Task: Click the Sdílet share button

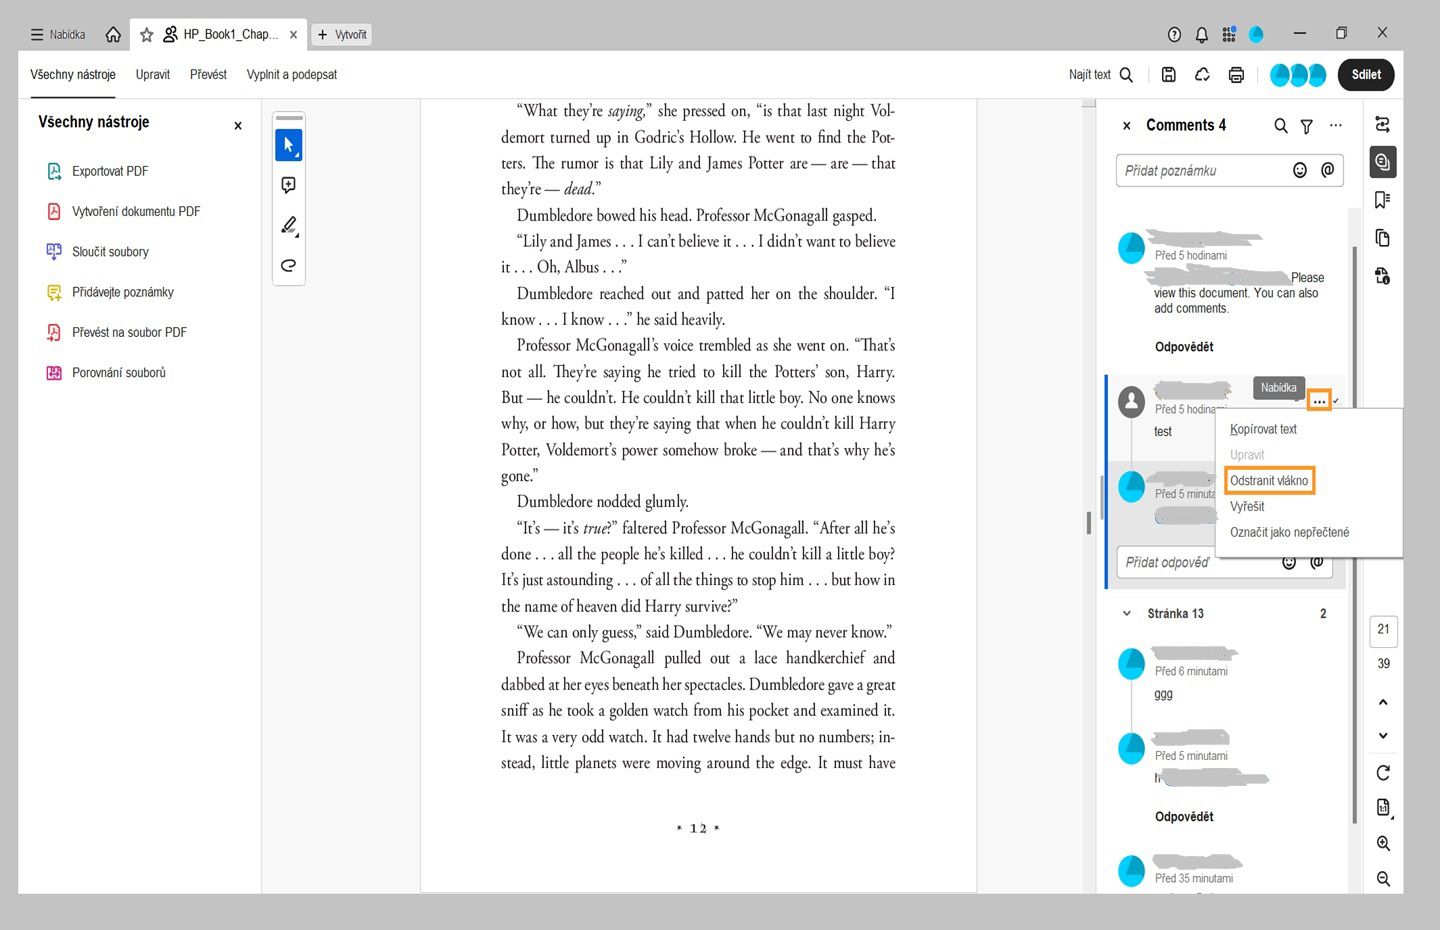Action: (x=1366, y=75)
